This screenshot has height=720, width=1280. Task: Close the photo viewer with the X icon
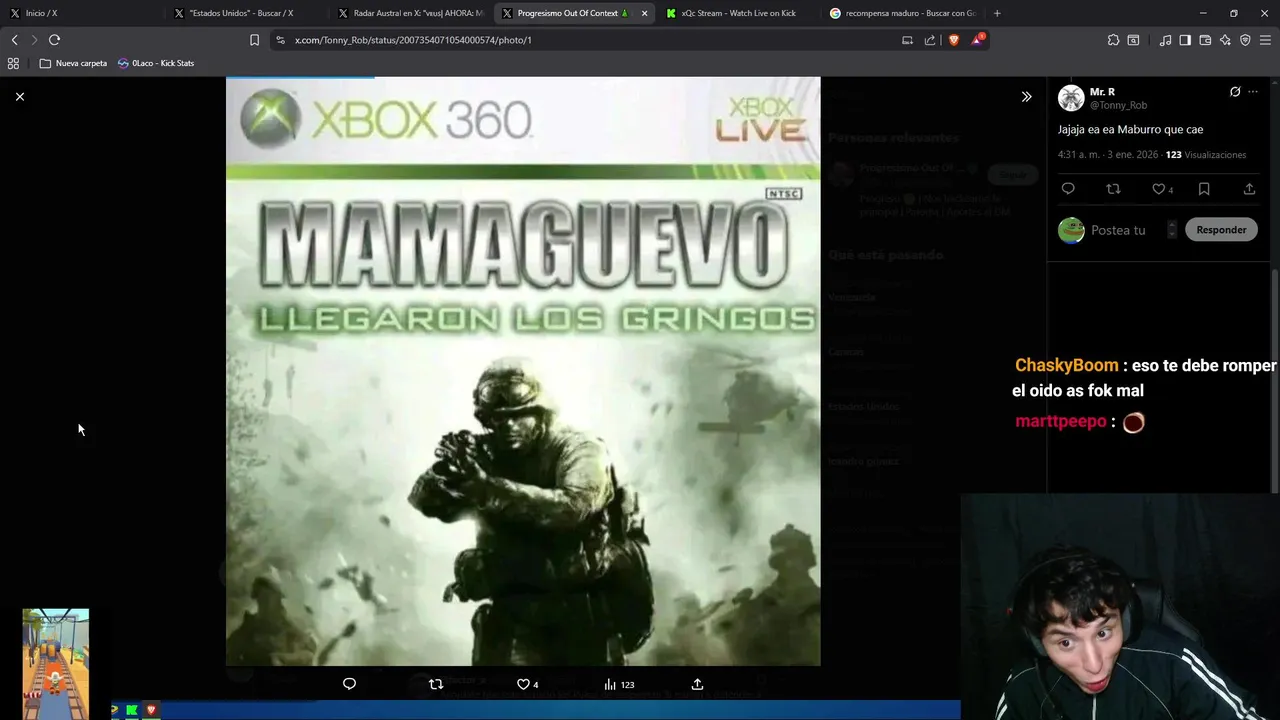(x=20, y=96)
